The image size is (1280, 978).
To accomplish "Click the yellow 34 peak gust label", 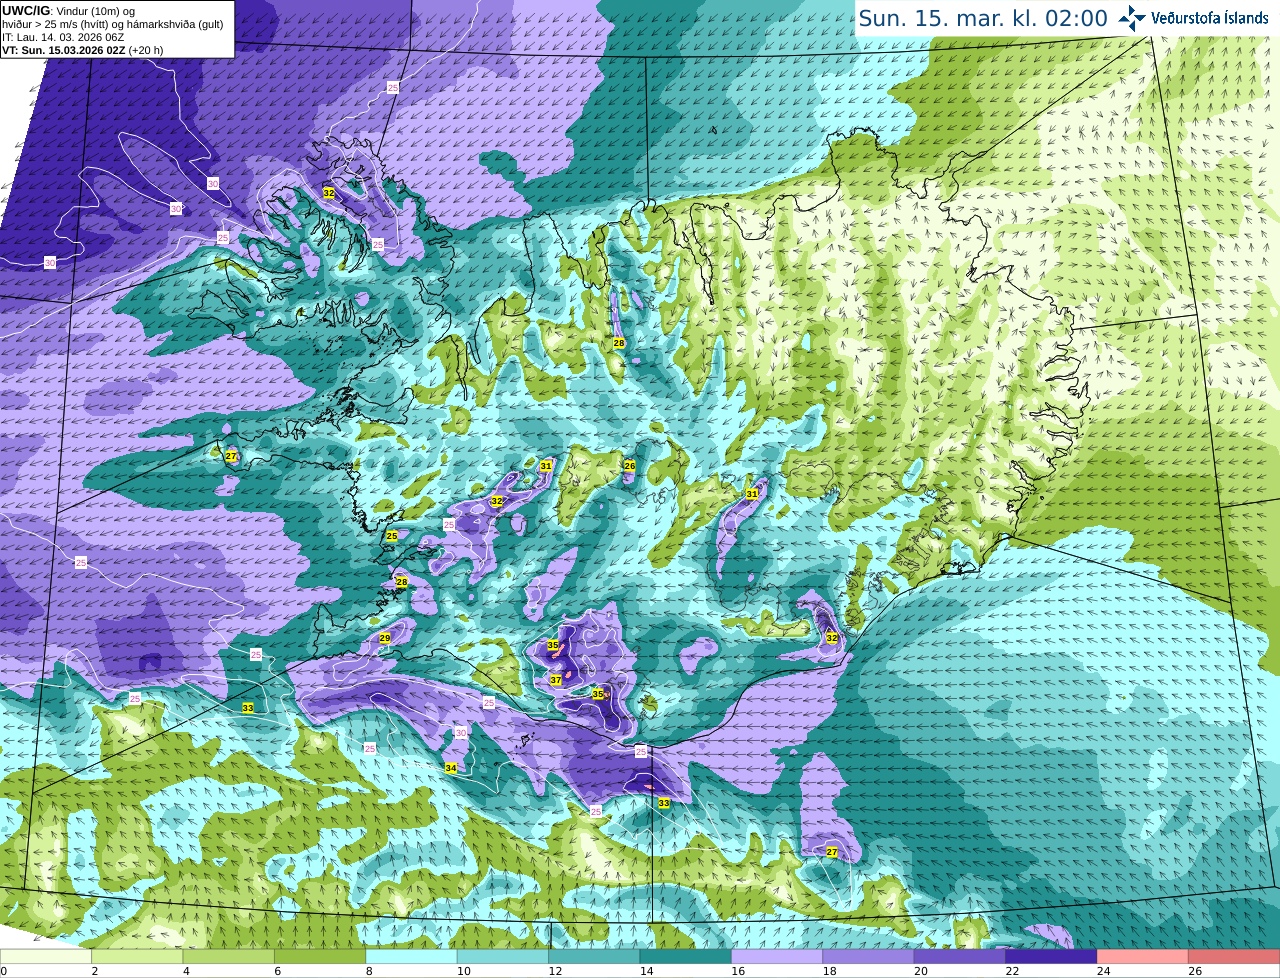I will 451,768.
